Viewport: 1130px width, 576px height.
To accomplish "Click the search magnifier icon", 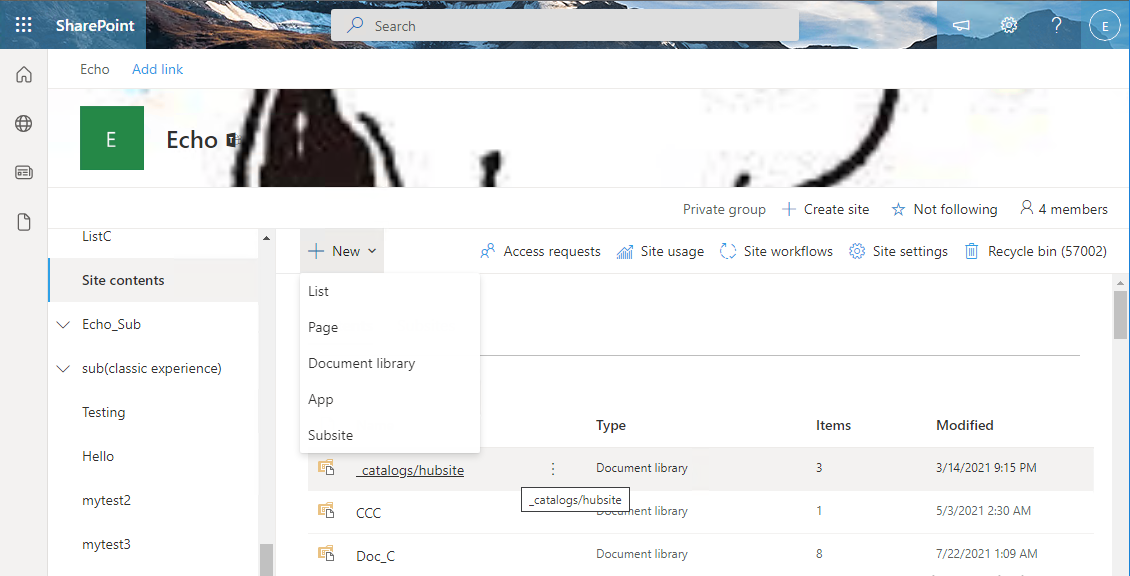I will (355, 26).
